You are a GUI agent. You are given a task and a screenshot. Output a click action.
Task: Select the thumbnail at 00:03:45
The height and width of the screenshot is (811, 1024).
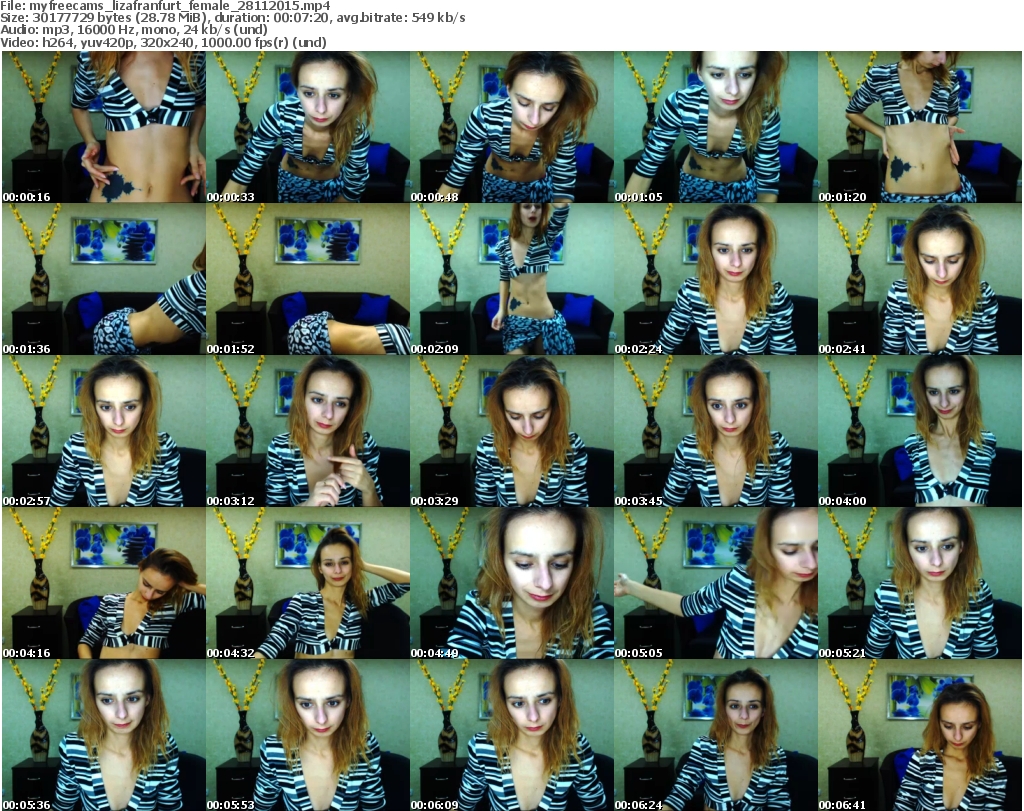(x=715, y=432)
